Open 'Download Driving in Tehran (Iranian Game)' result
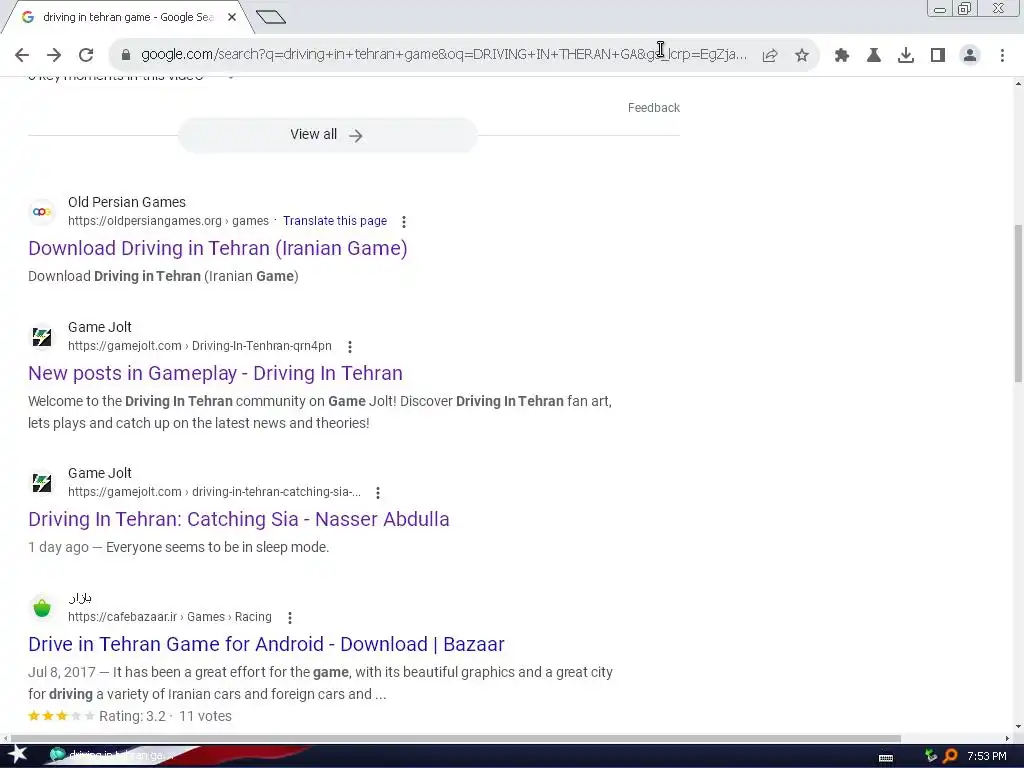The width and height of the screenshot is (1024, 768). click(217, 248)
